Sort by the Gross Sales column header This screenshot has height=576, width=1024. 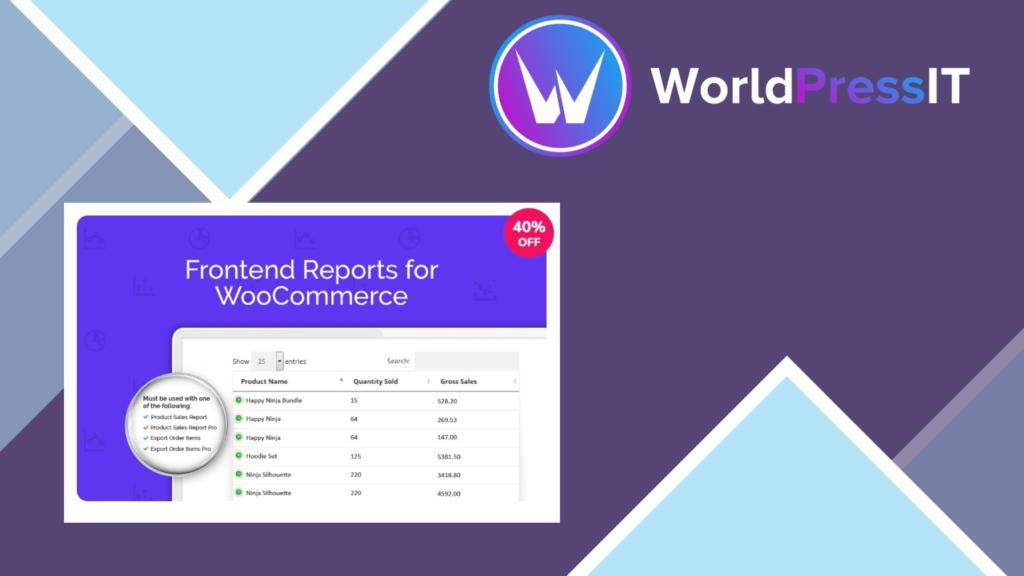pos(458,381)
